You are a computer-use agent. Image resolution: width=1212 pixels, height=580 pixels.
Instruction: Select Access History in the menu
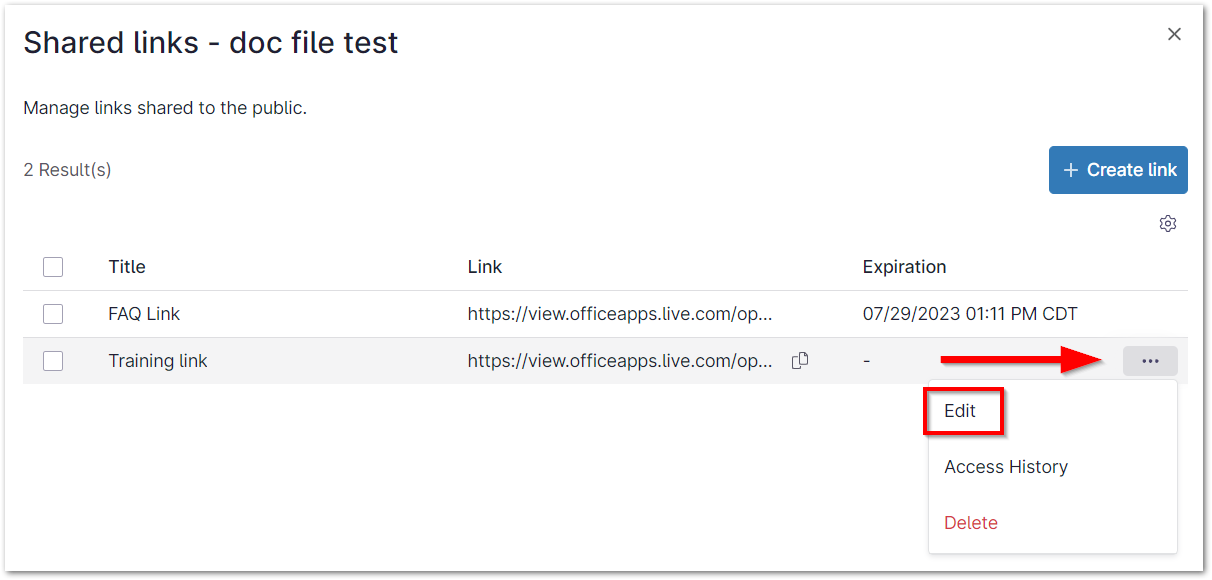click(1006, 467)
